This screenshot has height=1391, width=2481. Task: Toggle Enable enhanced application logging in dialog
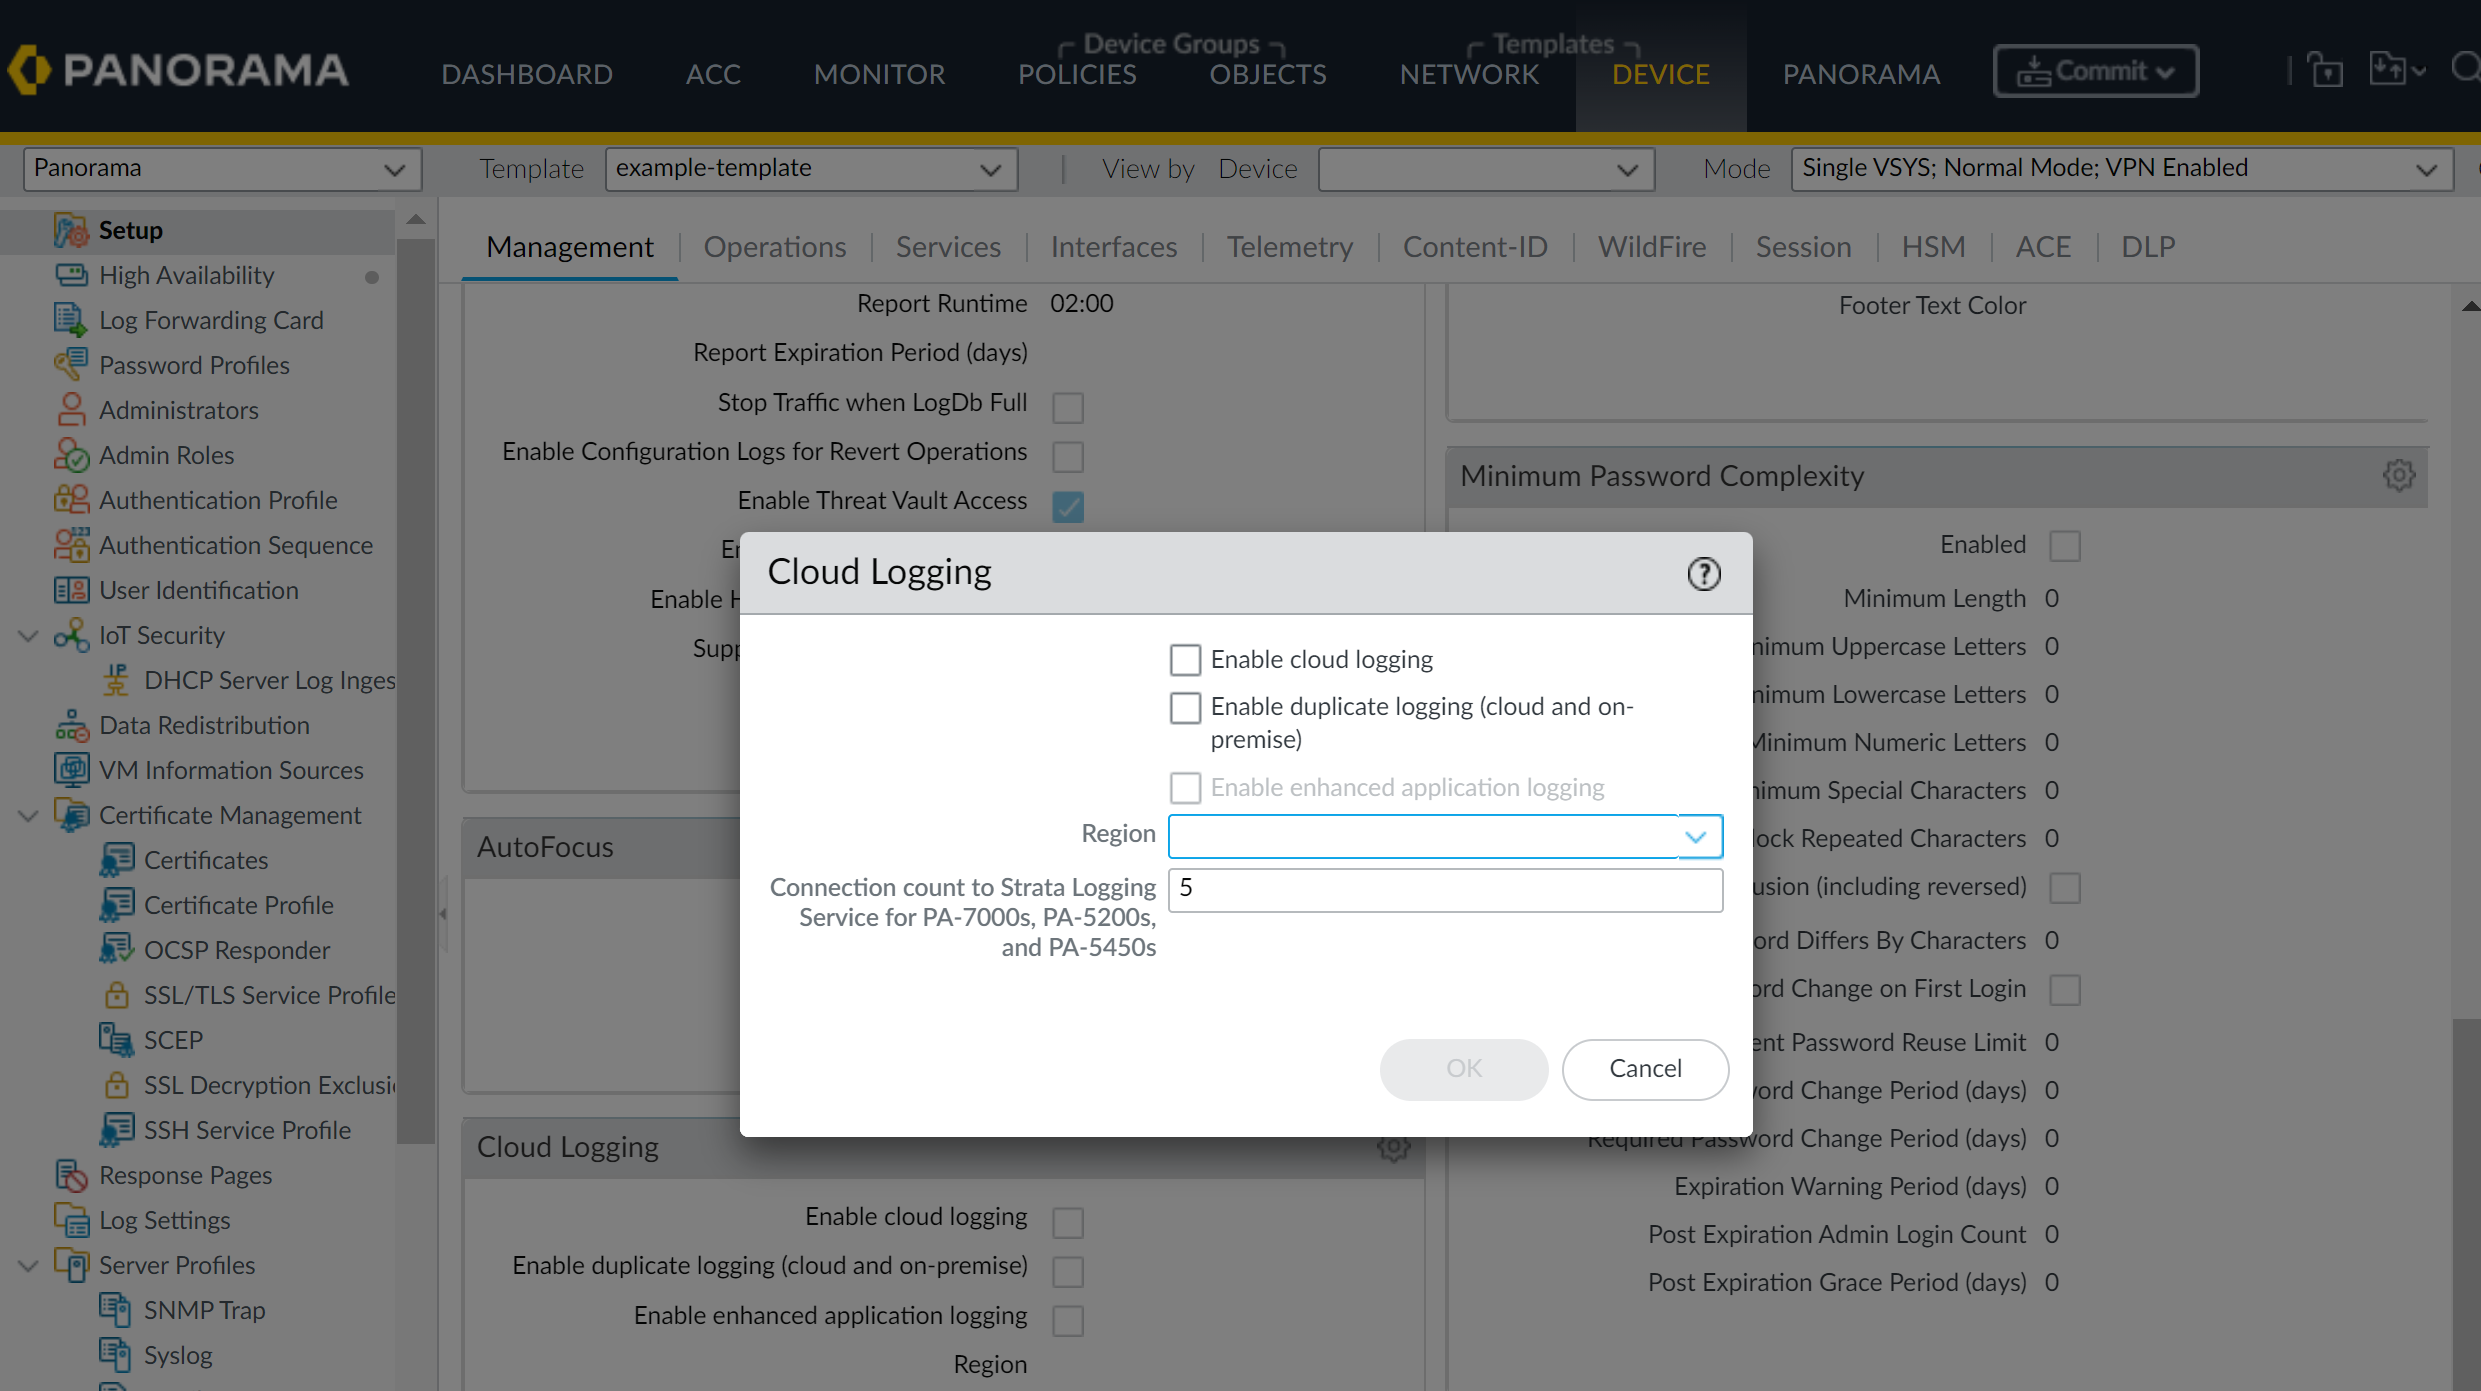[1185, 788]
